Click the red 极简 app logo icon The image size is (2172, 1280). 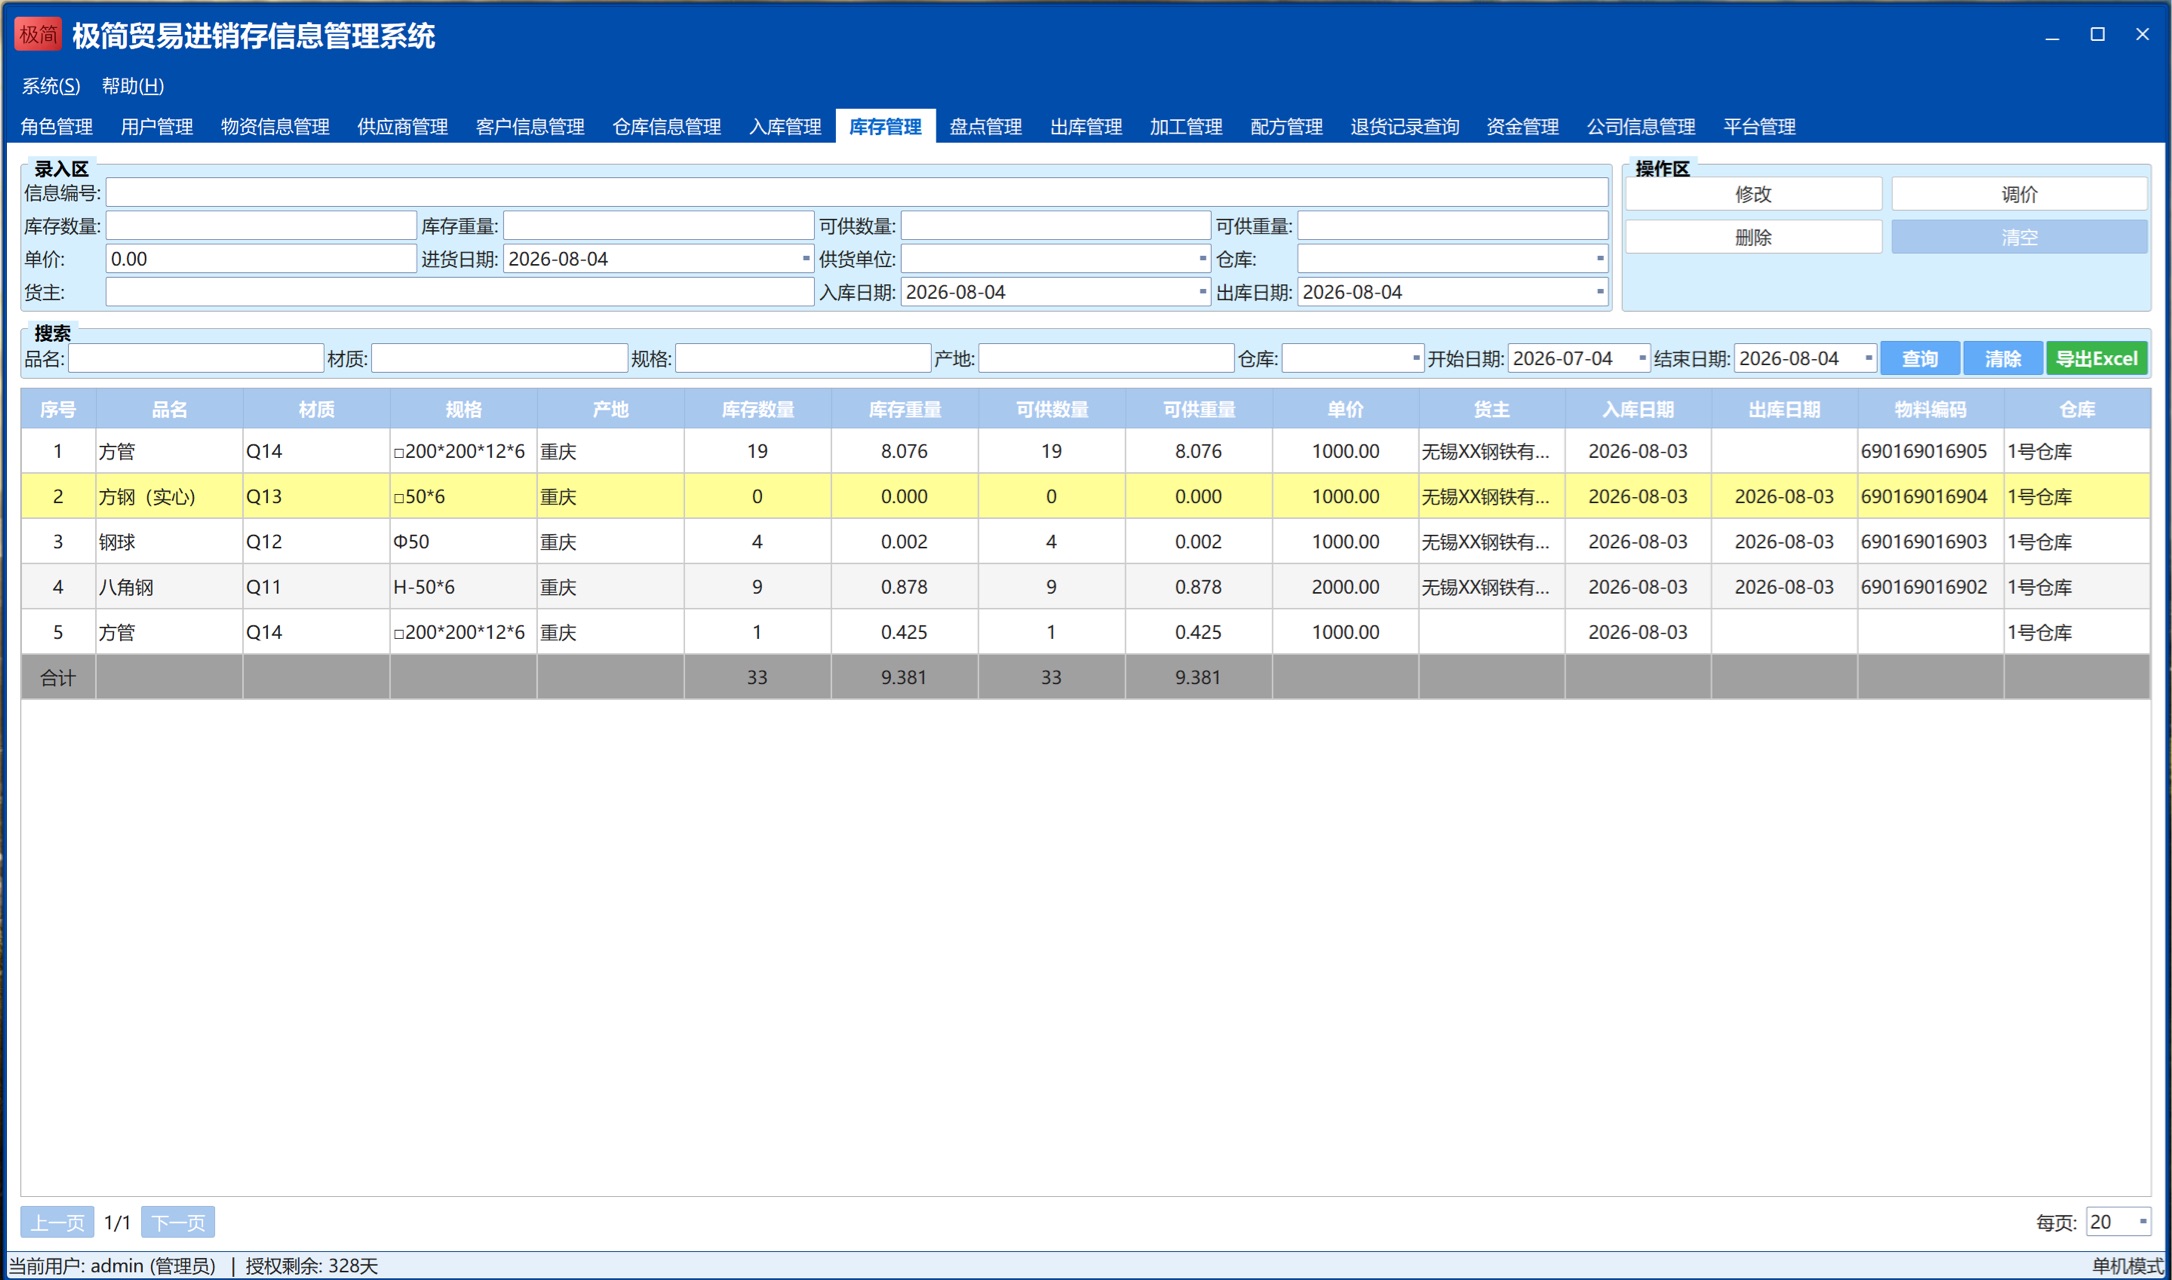[x=38, y=35]
